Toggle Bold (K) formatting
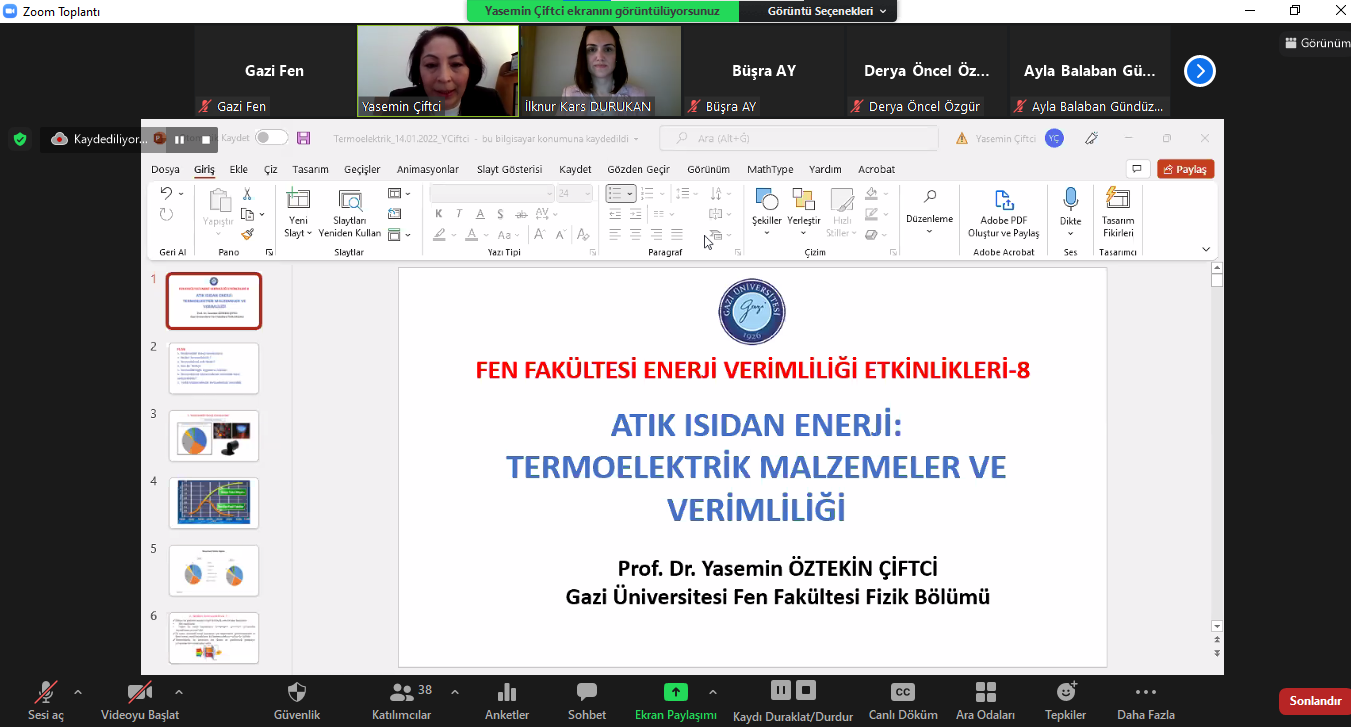The image size is (1351, 727). [438, 214]
